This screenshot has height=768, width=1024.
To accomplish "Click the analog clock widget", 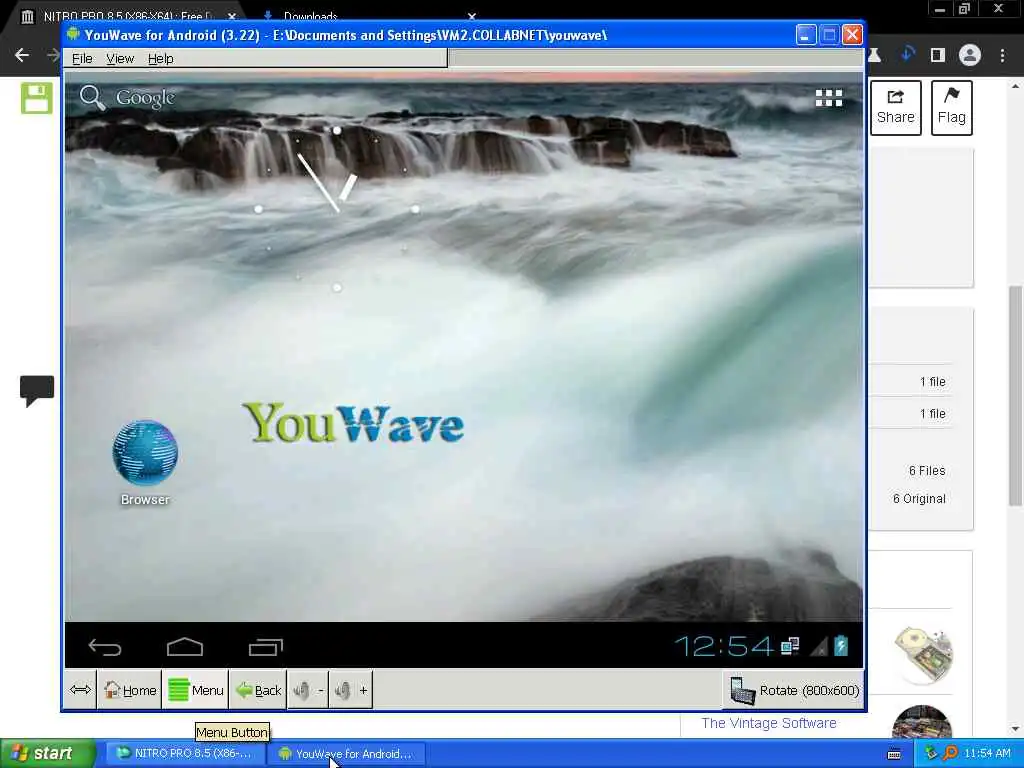I will coord(337,209).
